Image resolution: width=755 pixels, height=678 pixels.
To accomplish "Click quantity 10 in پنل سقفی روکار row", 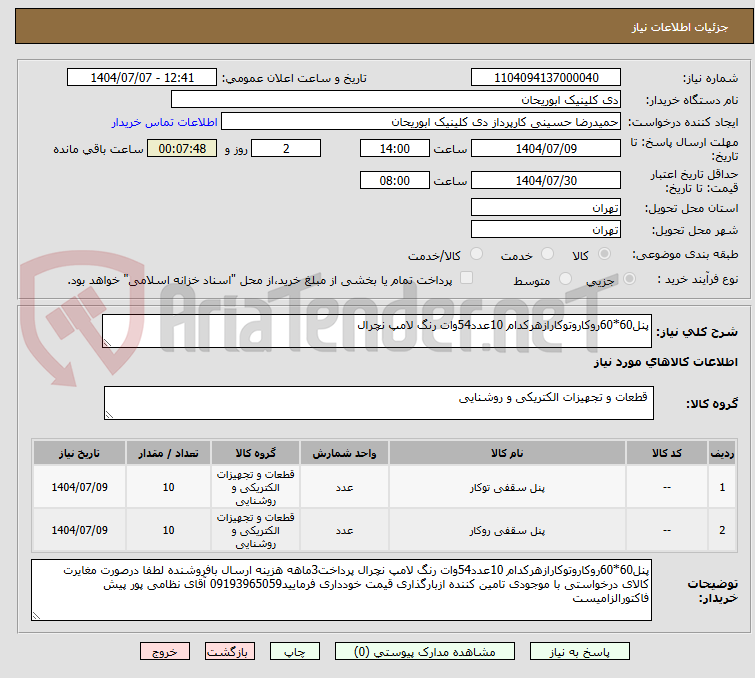I will [x=169, y=530].
